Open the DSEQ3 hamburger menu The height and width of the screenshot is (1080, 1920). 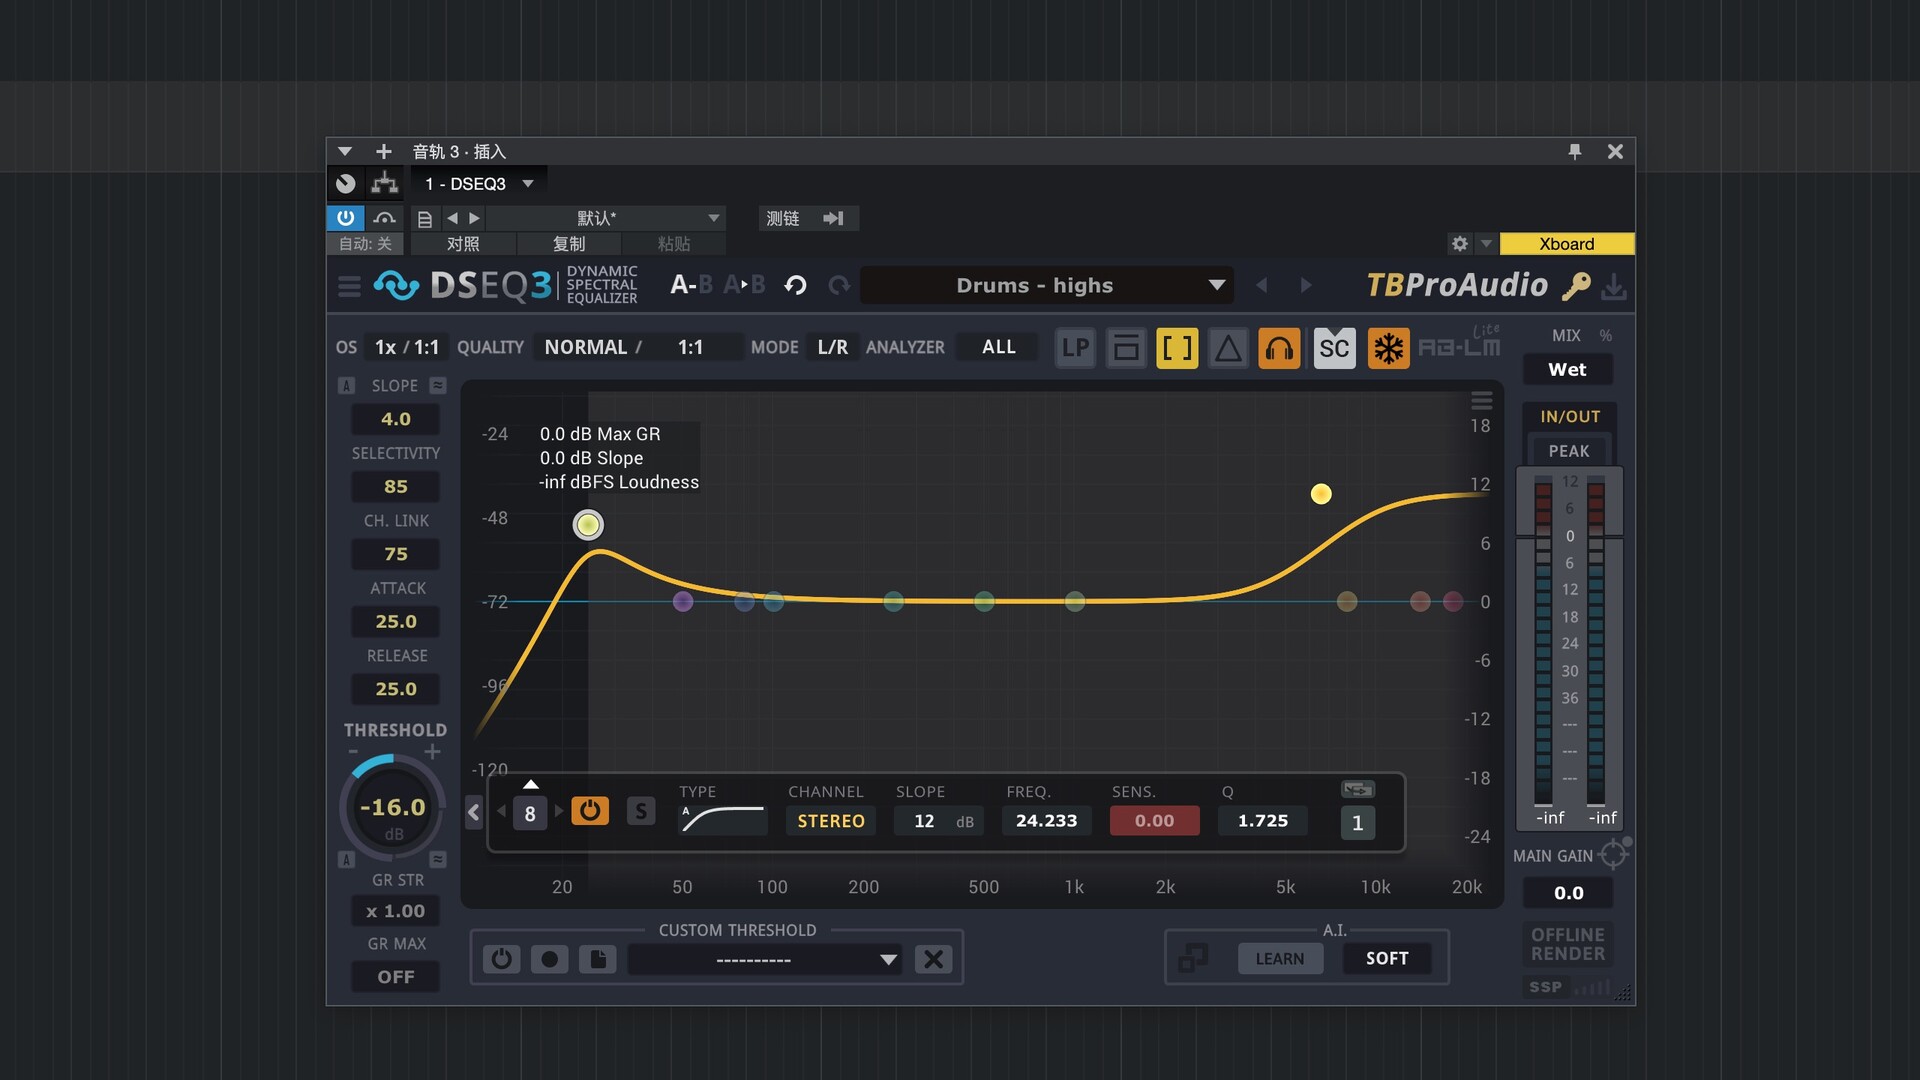pyautogui.click(x=349, y=287)
